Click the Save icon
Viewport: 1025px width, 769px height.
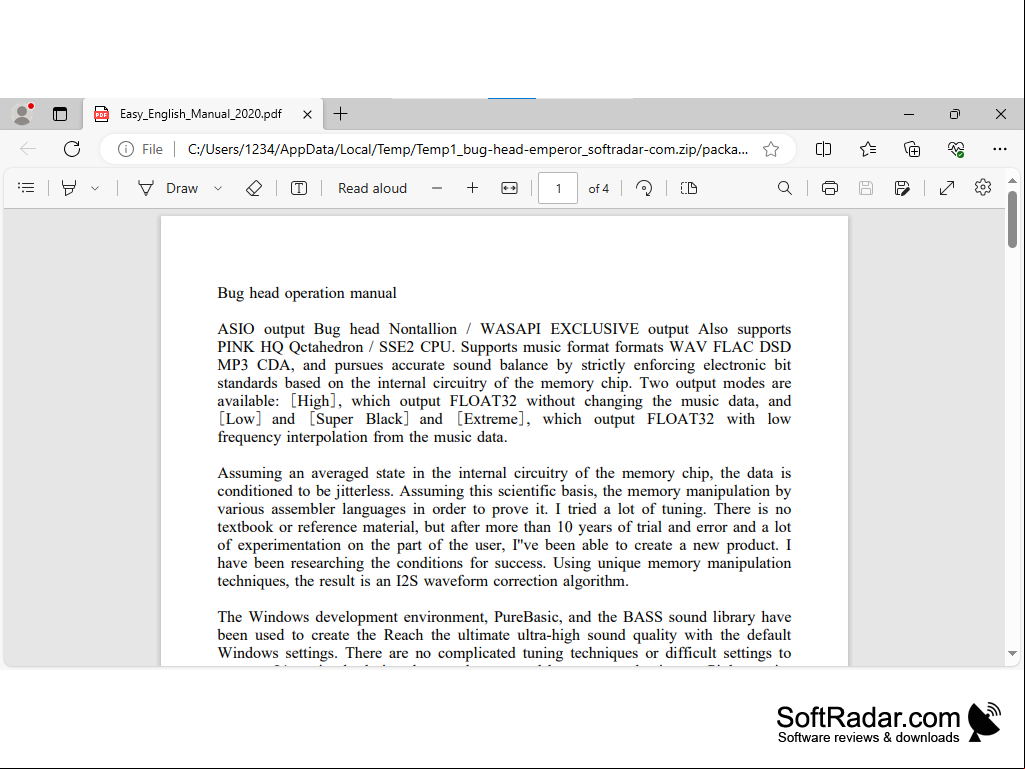(x=865, y=188)
